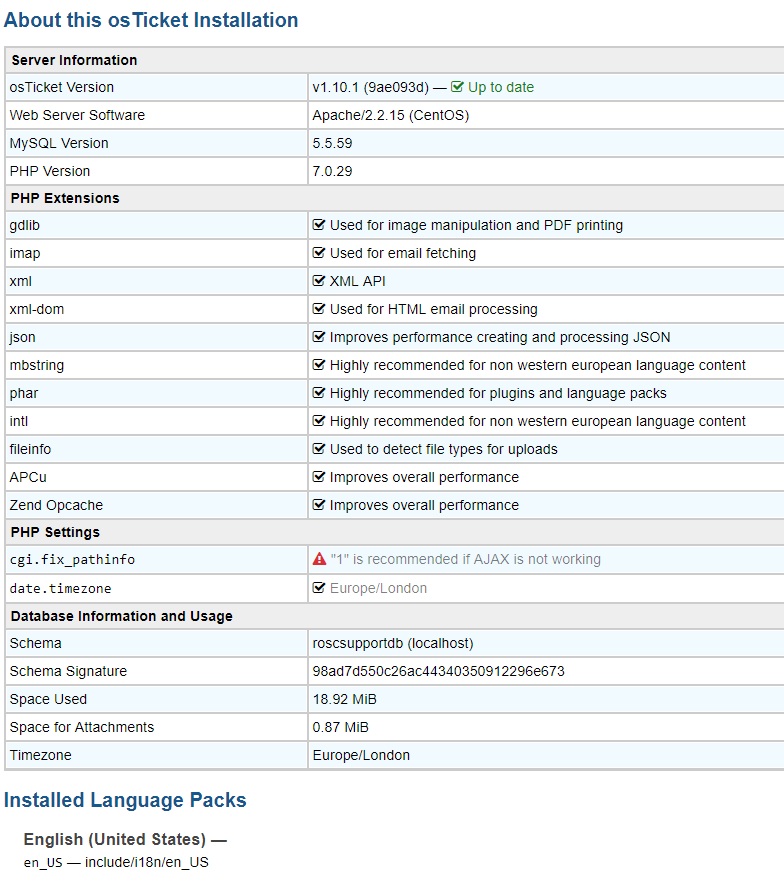The image size is (784, 877).
Task: Click the json extension name
Action: pyautogui.click(x=22, y=337)
